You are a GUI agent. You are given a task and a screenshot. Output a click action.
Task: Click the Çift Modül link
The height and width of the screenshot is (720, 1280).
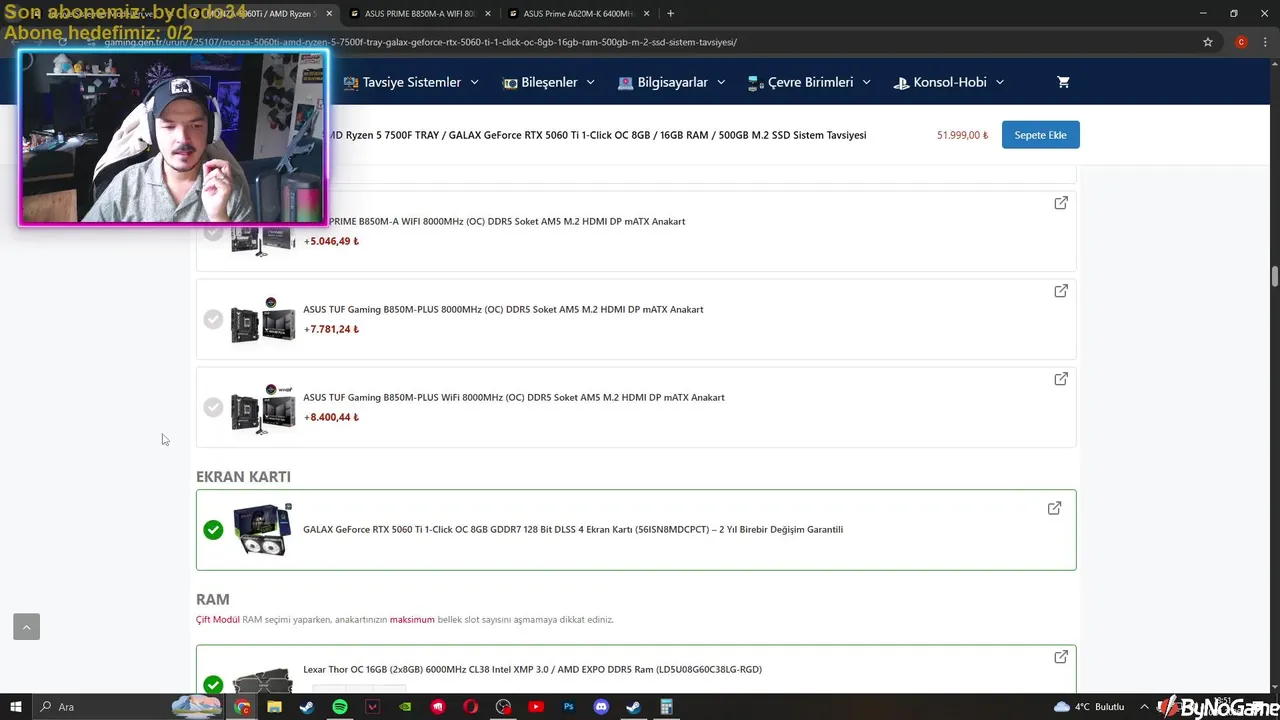[x=218, y=620]
